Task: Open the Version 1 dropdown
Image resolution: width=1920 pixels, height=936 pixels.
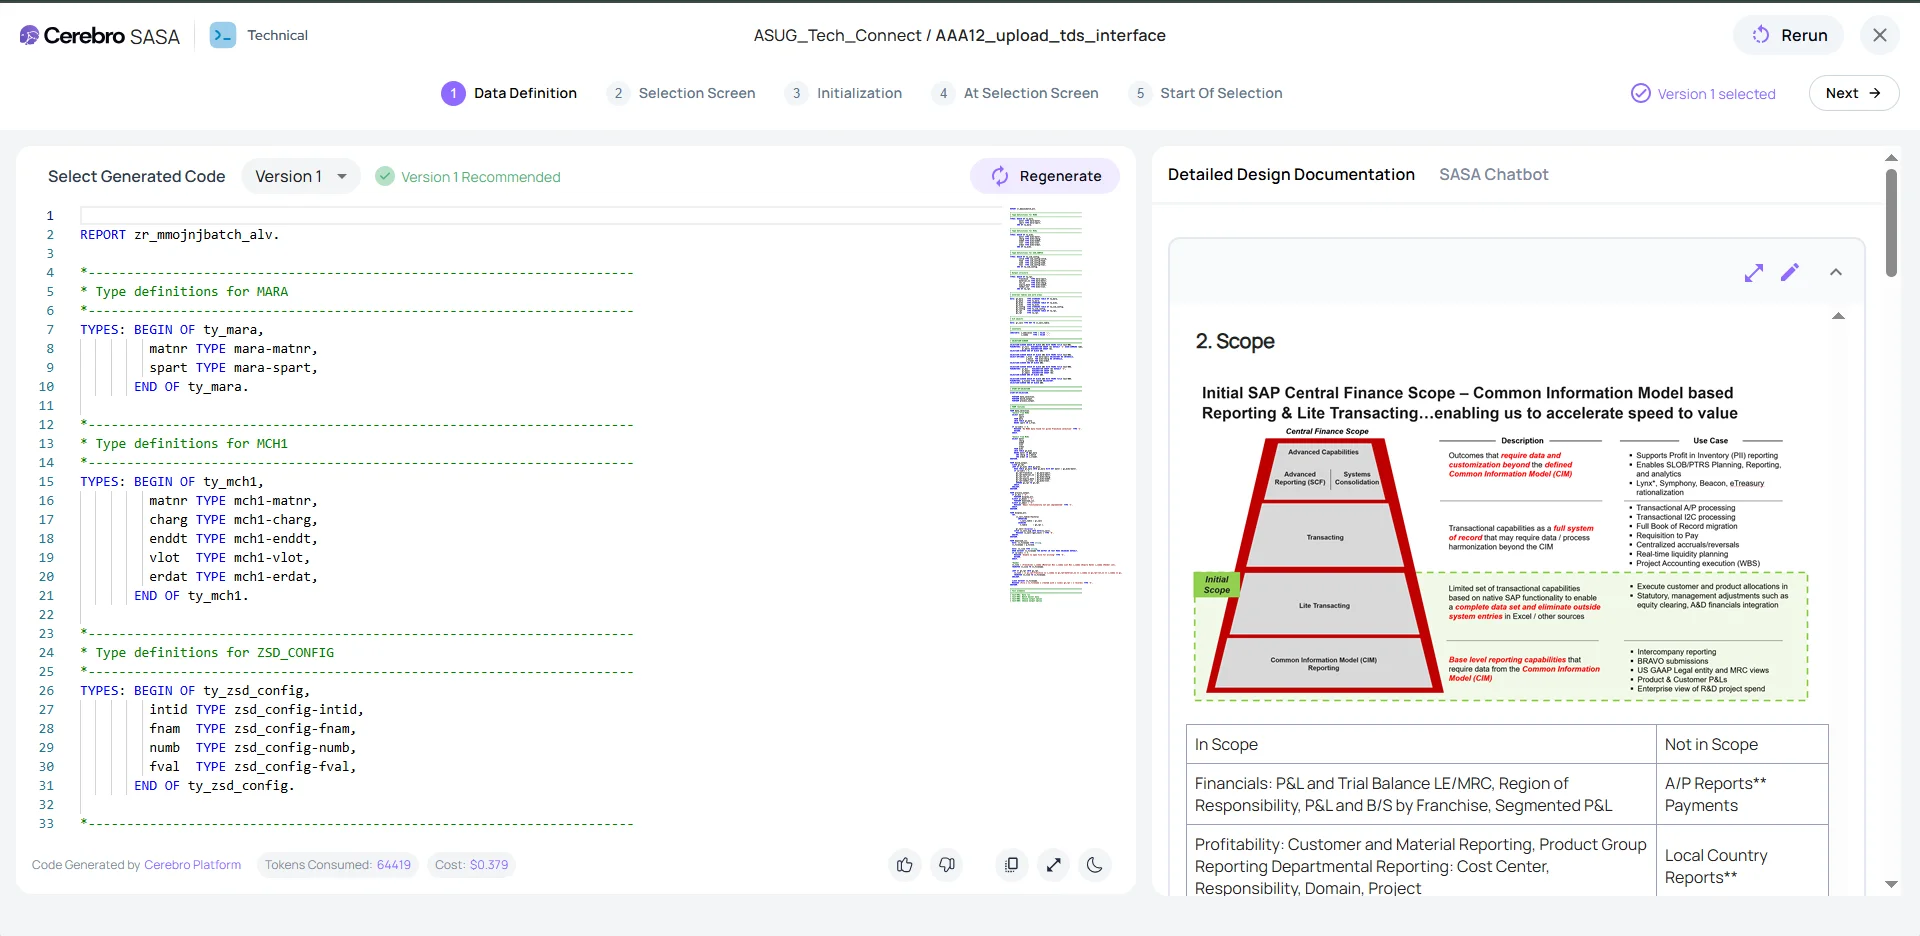Action: point(300,175)
